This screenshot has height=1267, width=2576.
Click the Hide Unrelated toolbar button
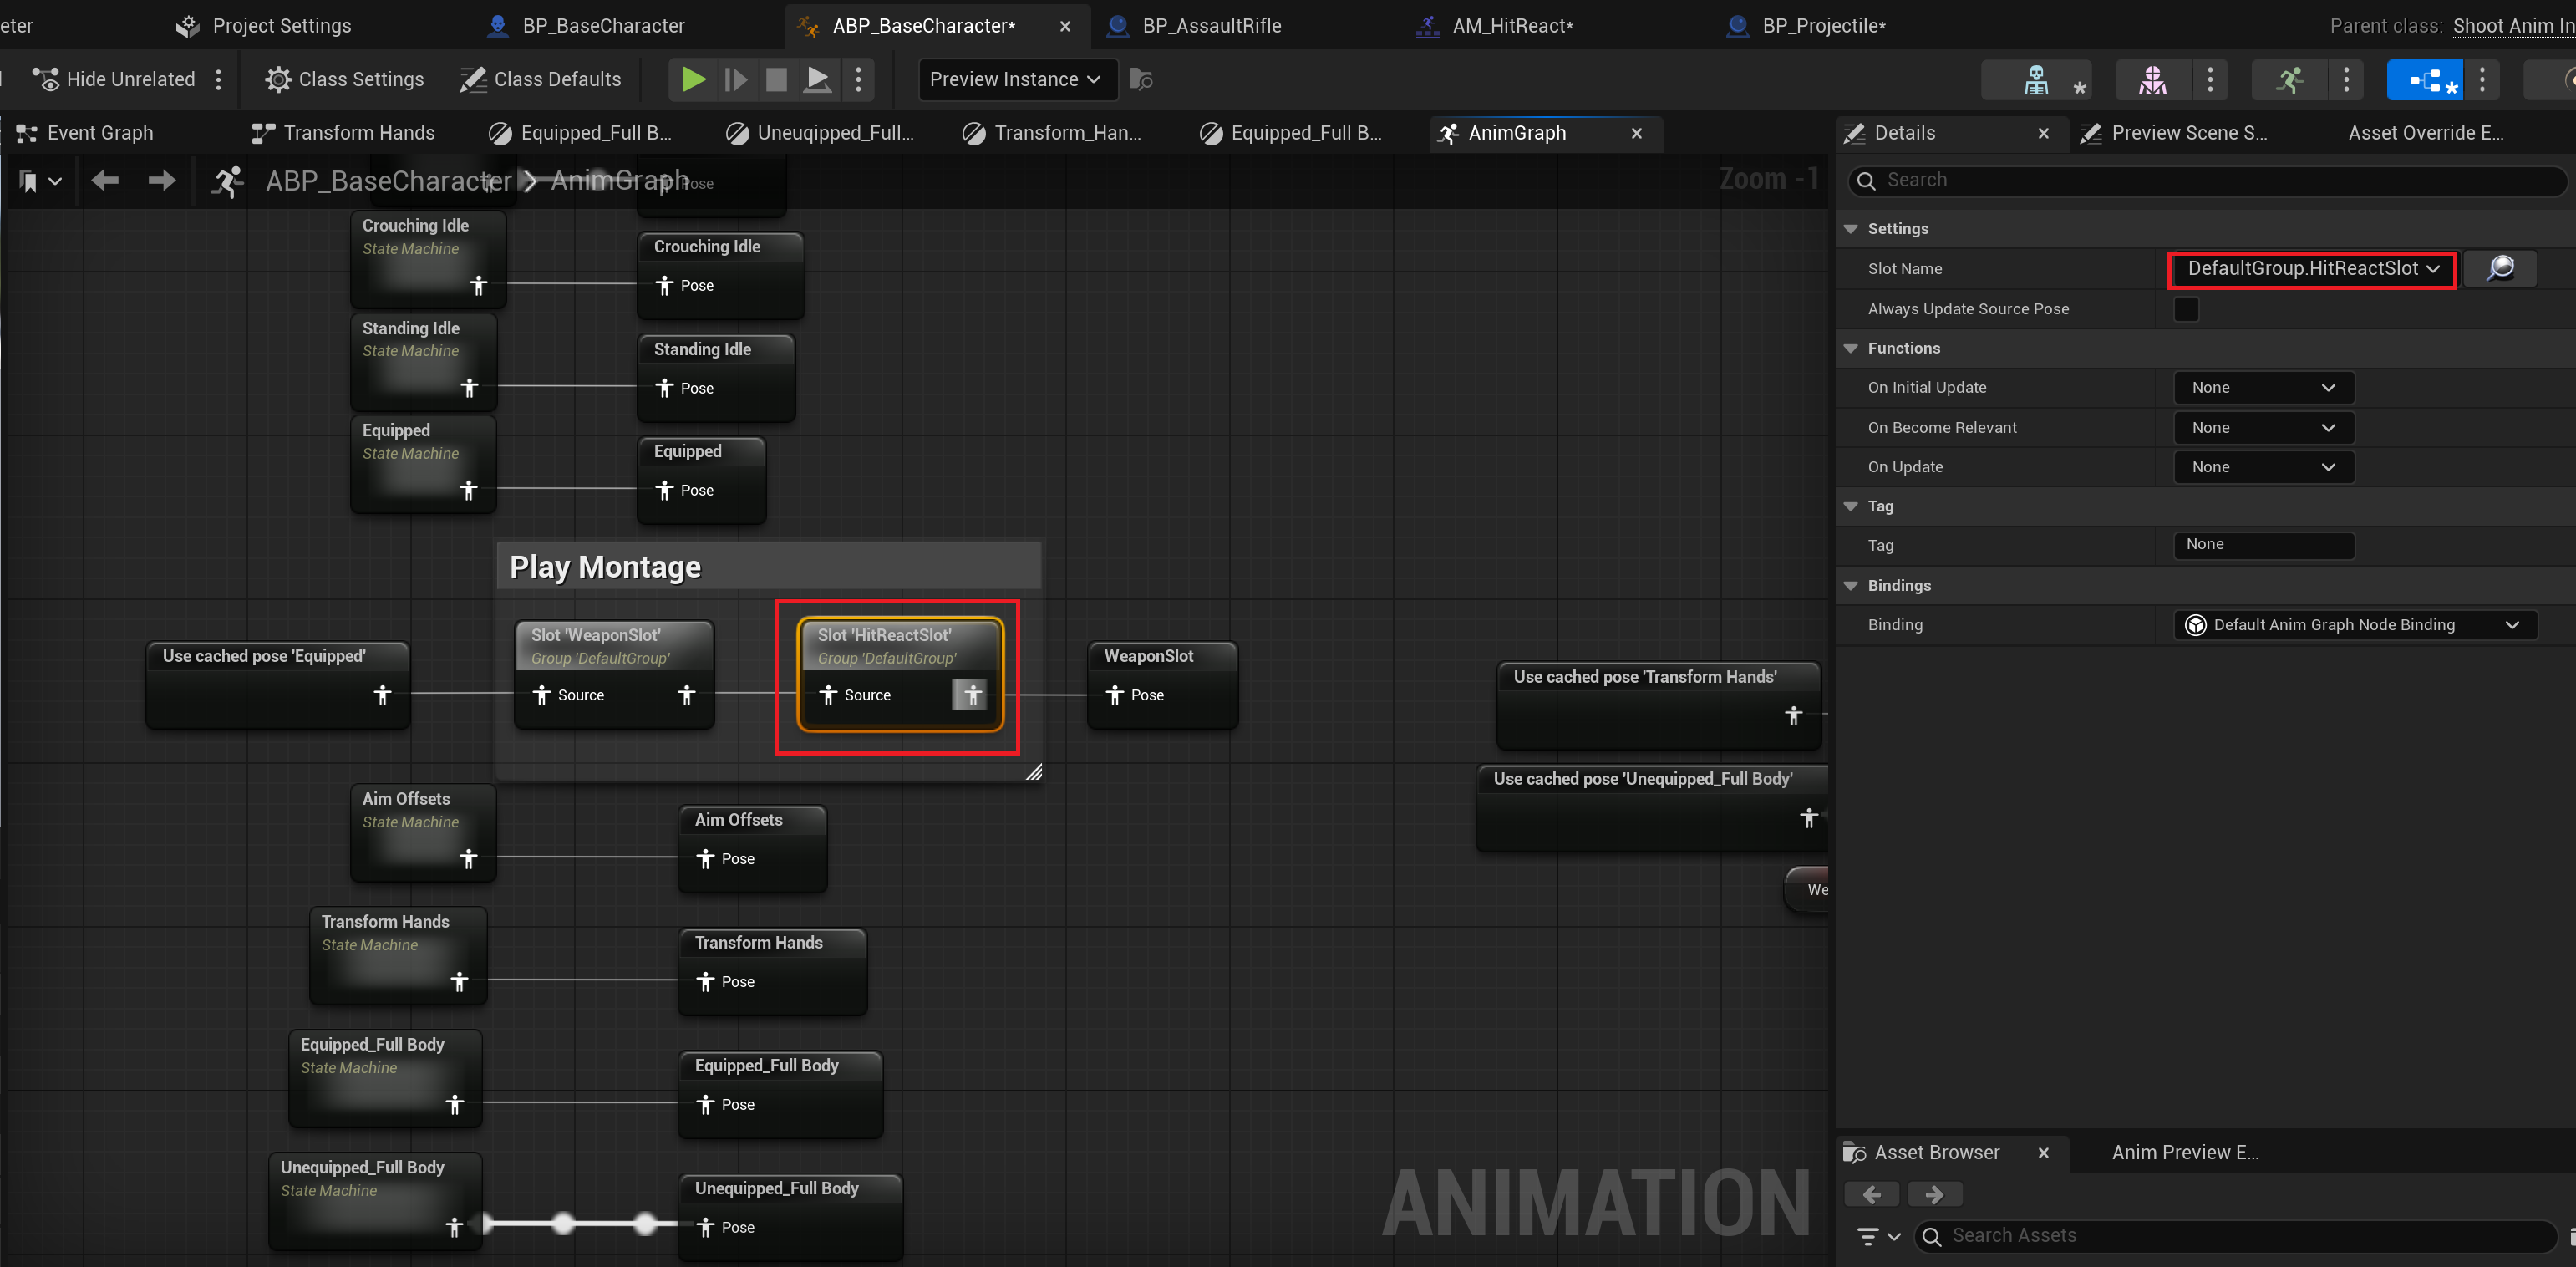pyautogui.click(x=114, y=79)
